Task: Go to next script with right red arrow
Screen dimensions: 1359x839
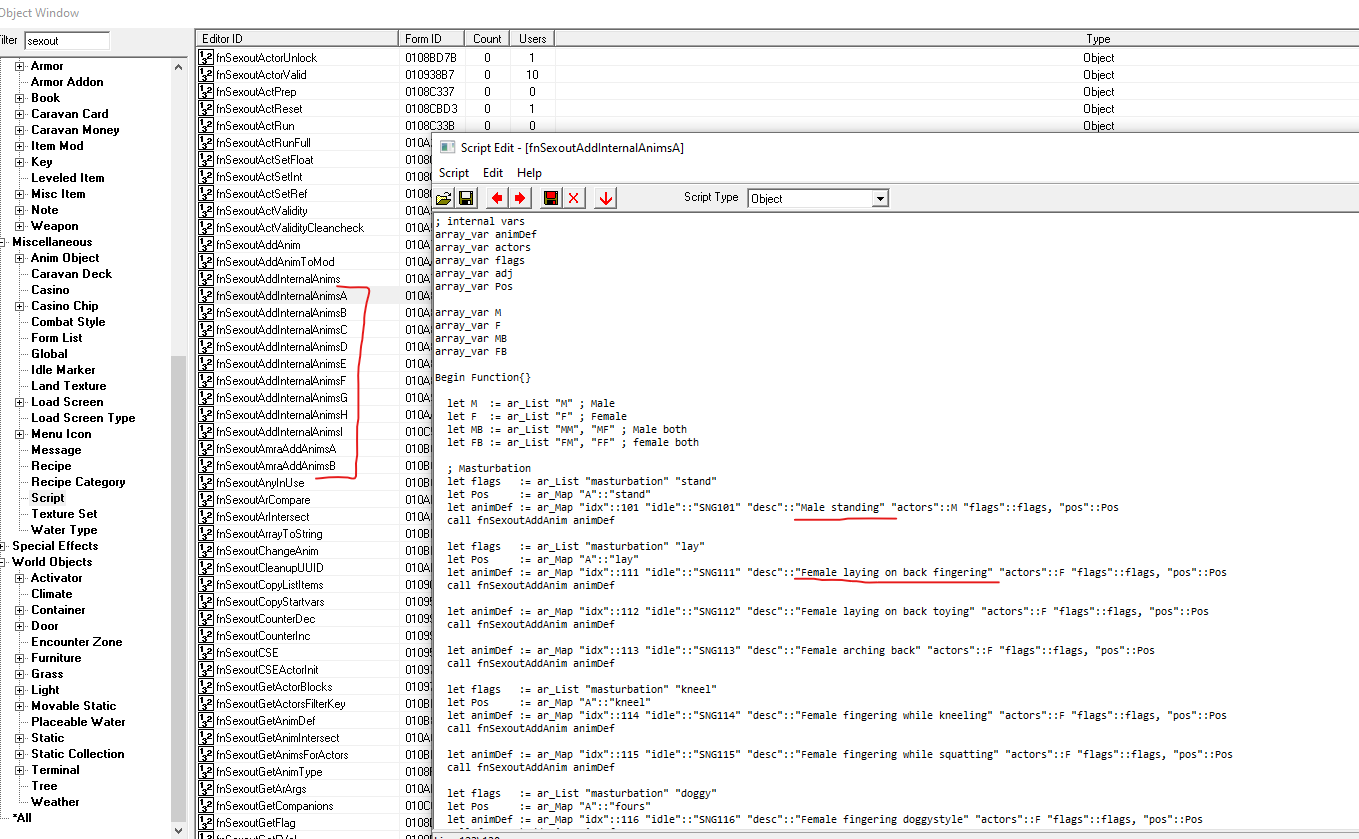Action: 520,198
